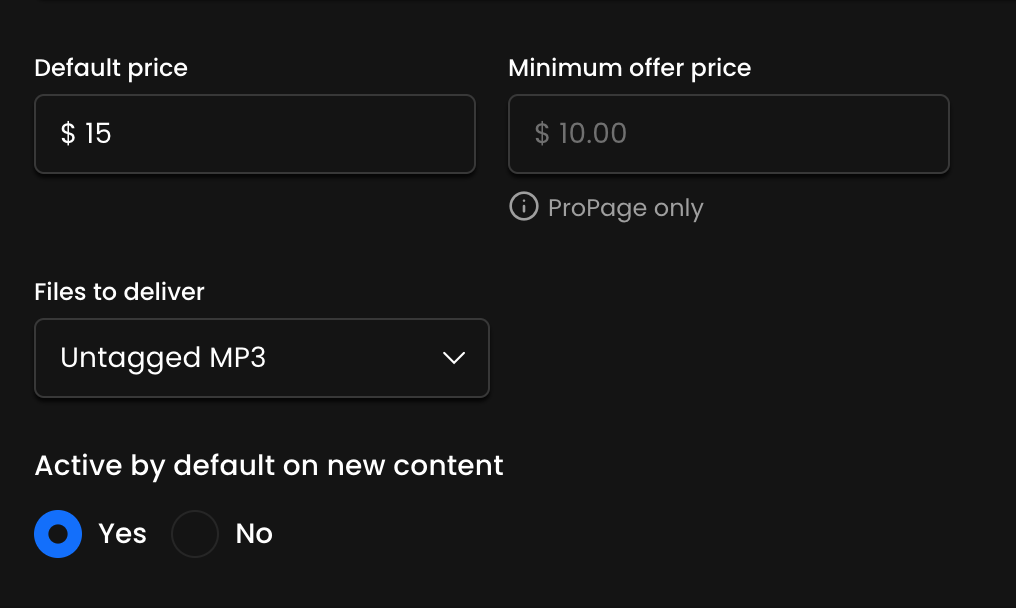
Task: Select the Yes radio button
Action: [x=58, y=534]
